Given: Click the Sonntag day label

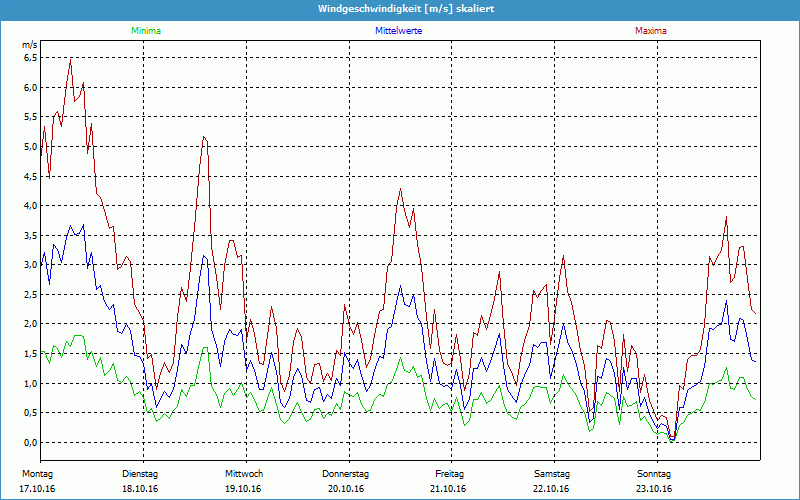Looking at the screenshot, I should (x=654, y=474).
